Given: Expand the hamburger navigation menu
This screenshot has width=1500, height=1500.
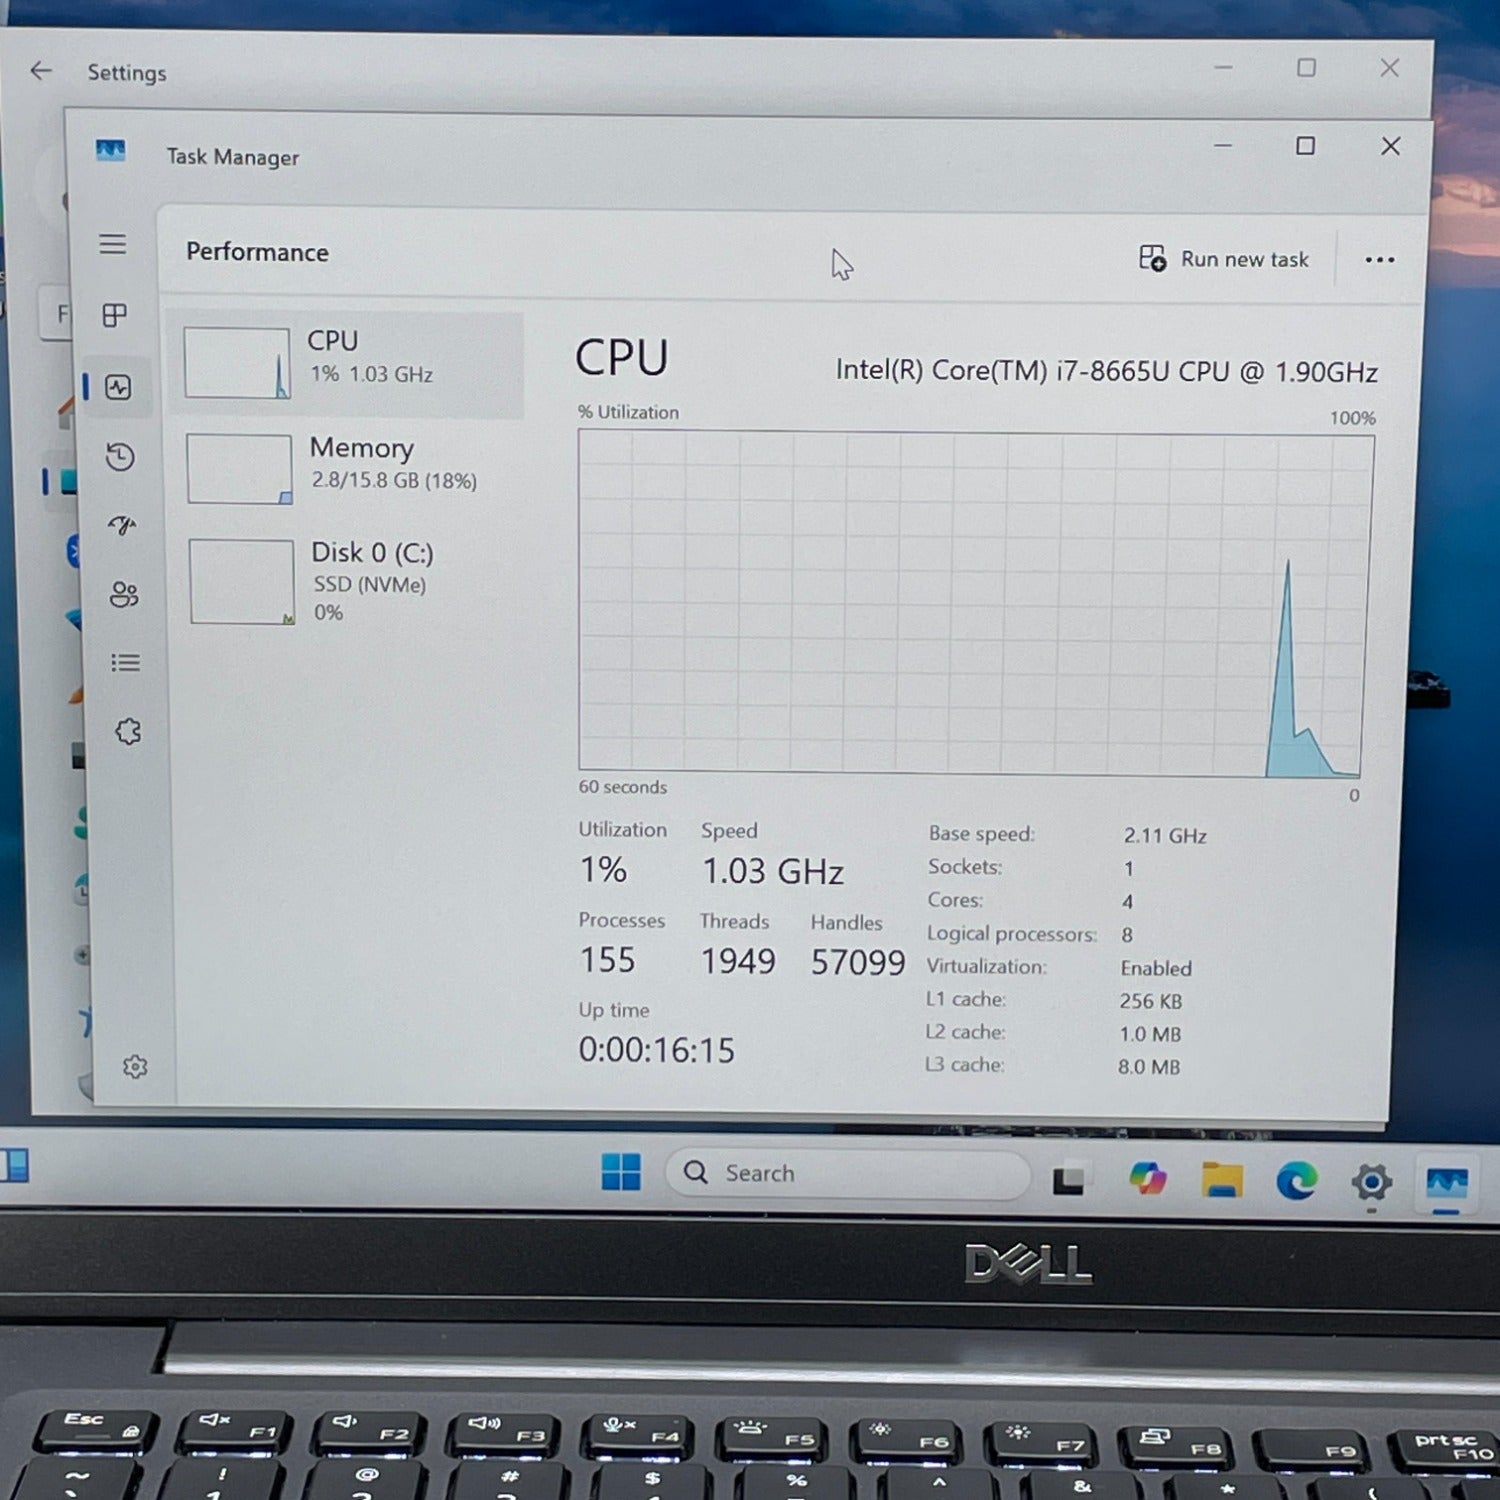Looking at the screenshot, I should point(113,245).
